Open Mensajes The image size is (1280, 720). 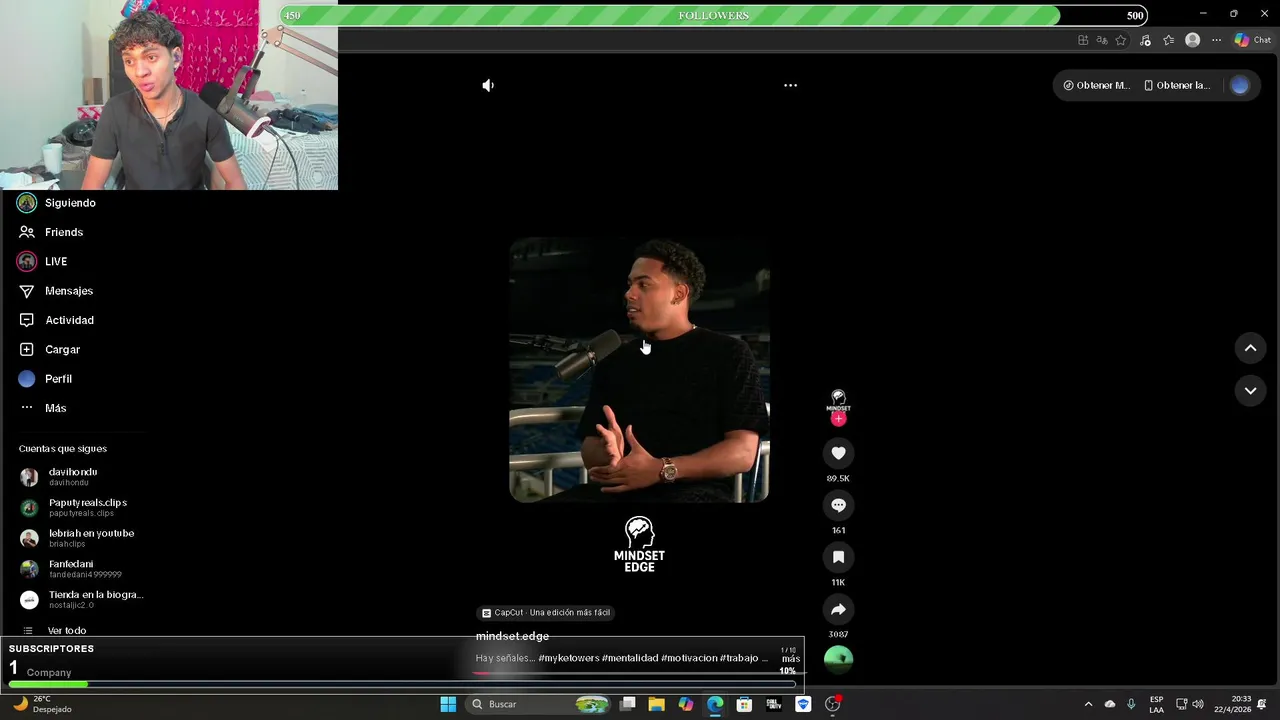click(x=57, y=291)
